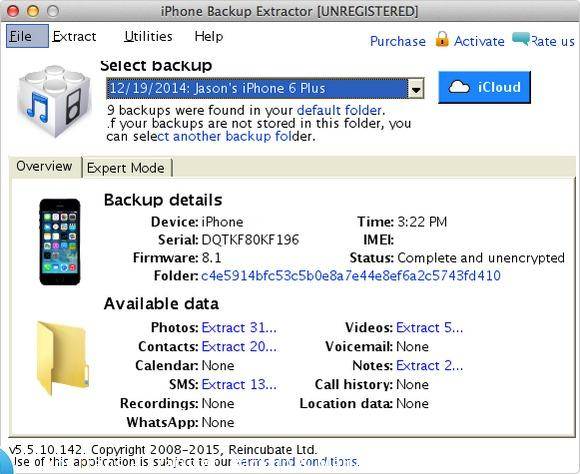
Task: Click the iCloud button
Action: point(484,87)
